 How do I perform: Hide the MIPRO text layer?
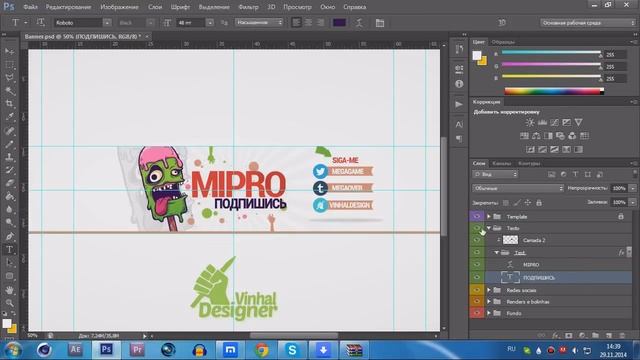tap(477, 265)
